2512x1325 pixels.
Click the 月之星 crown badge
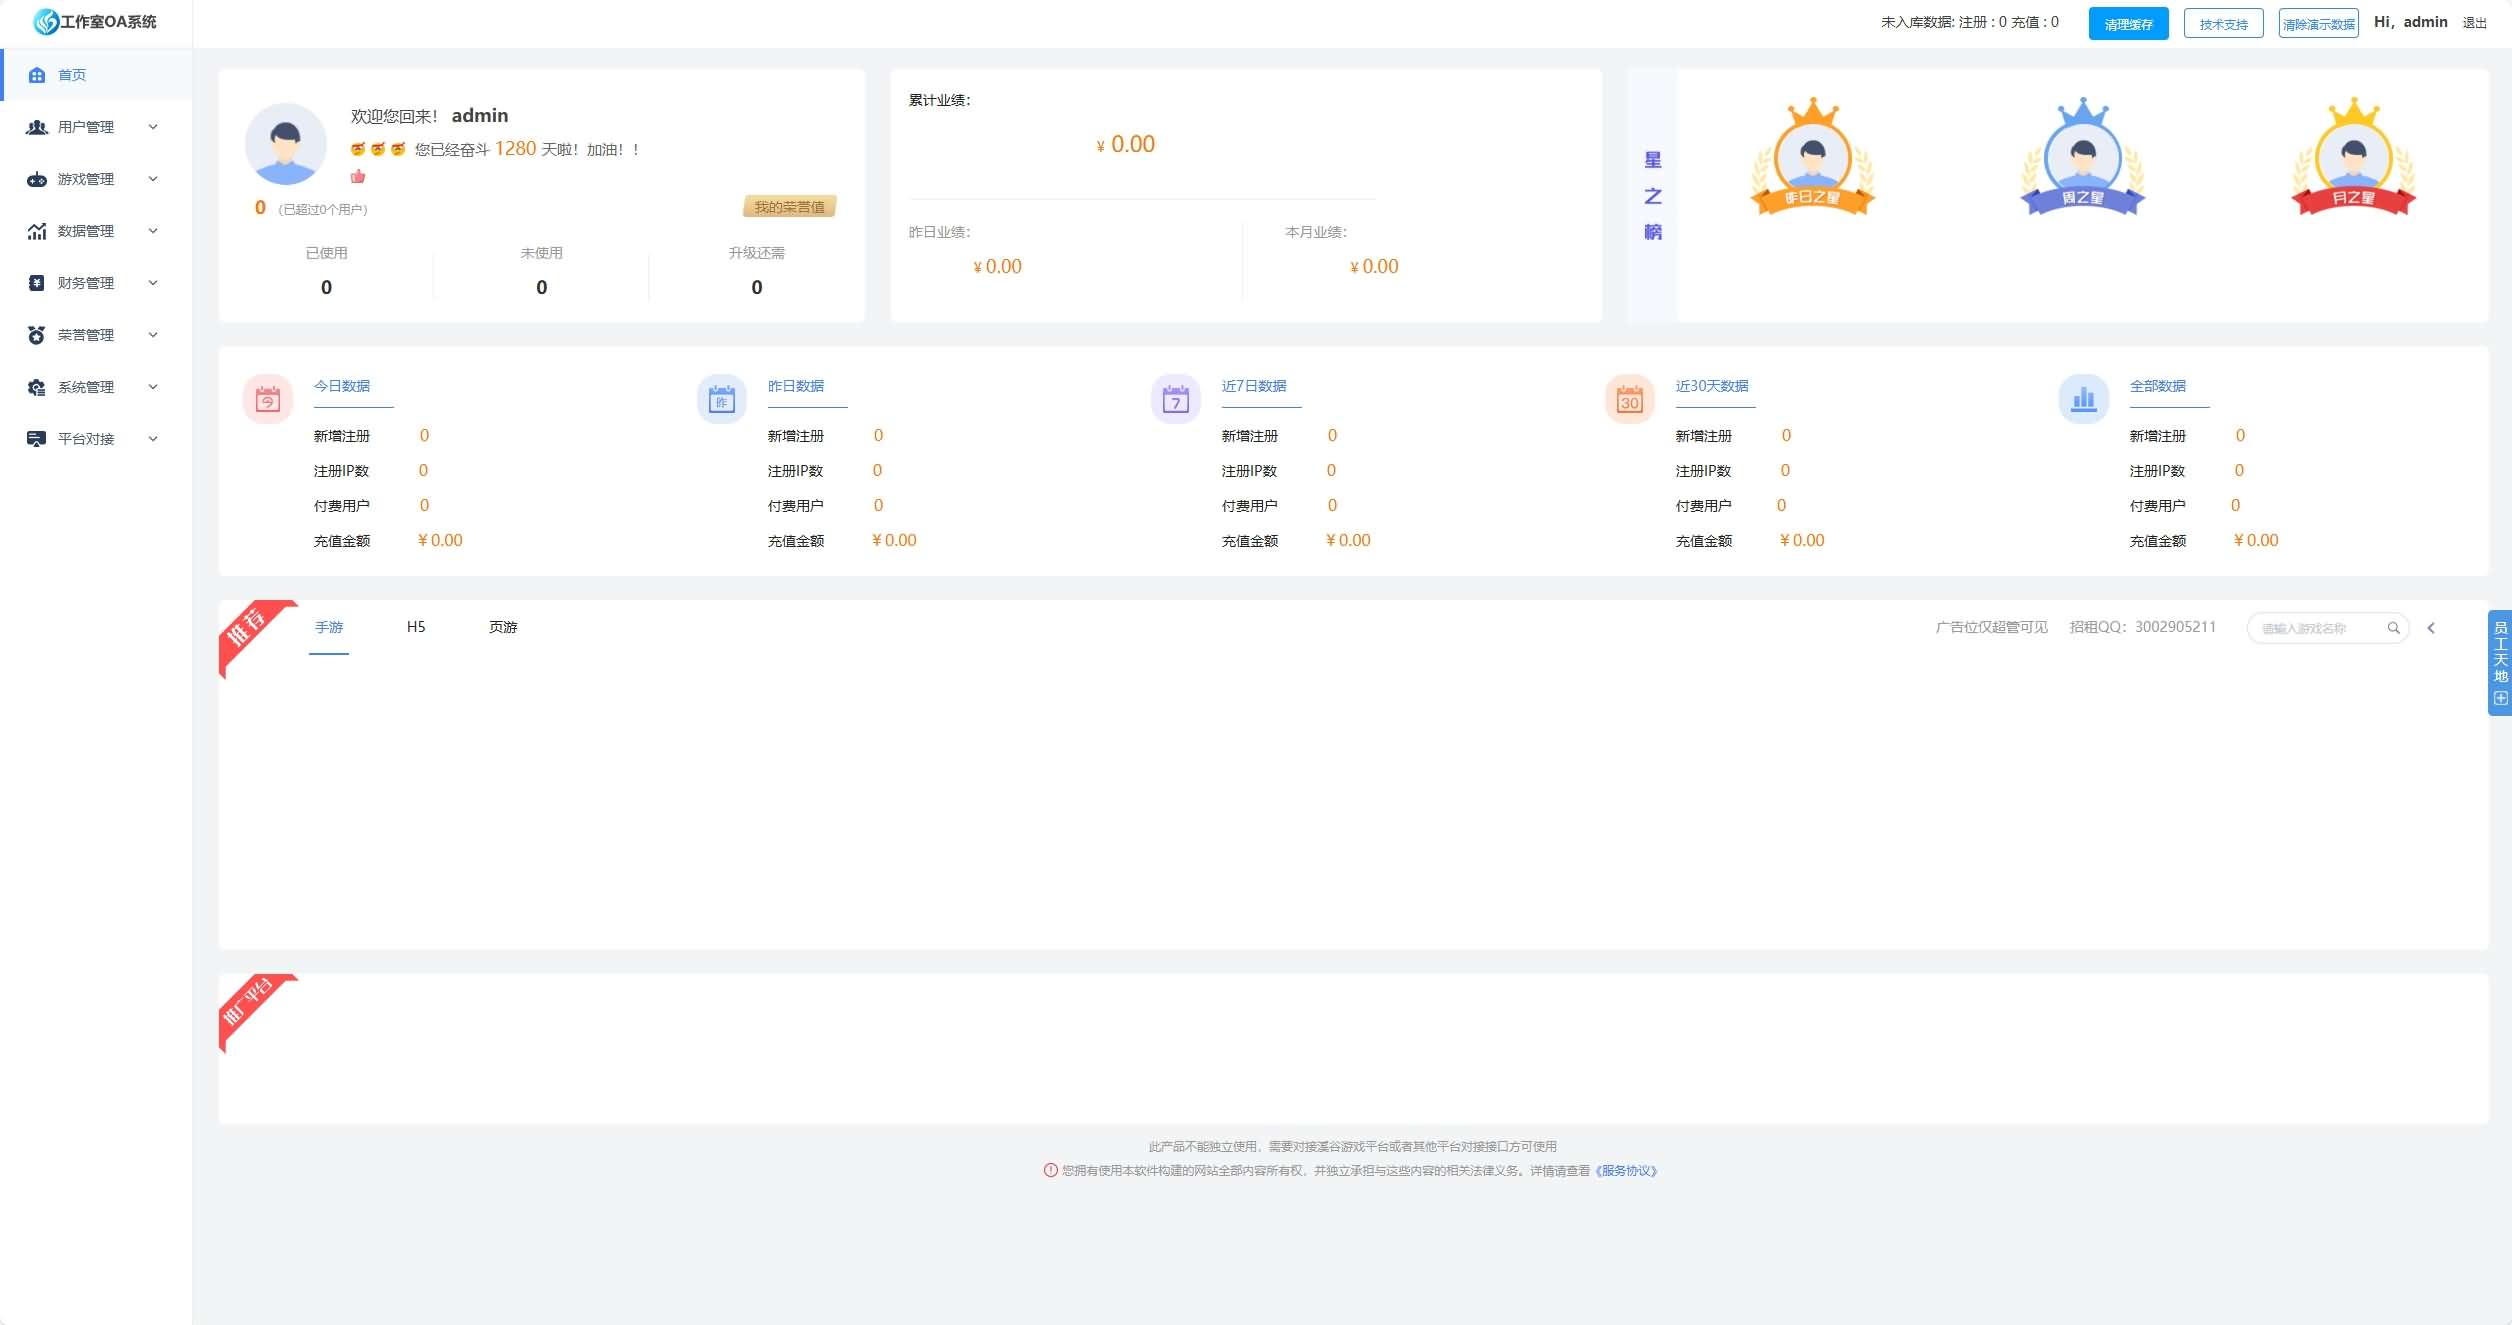click(2353, 158)
